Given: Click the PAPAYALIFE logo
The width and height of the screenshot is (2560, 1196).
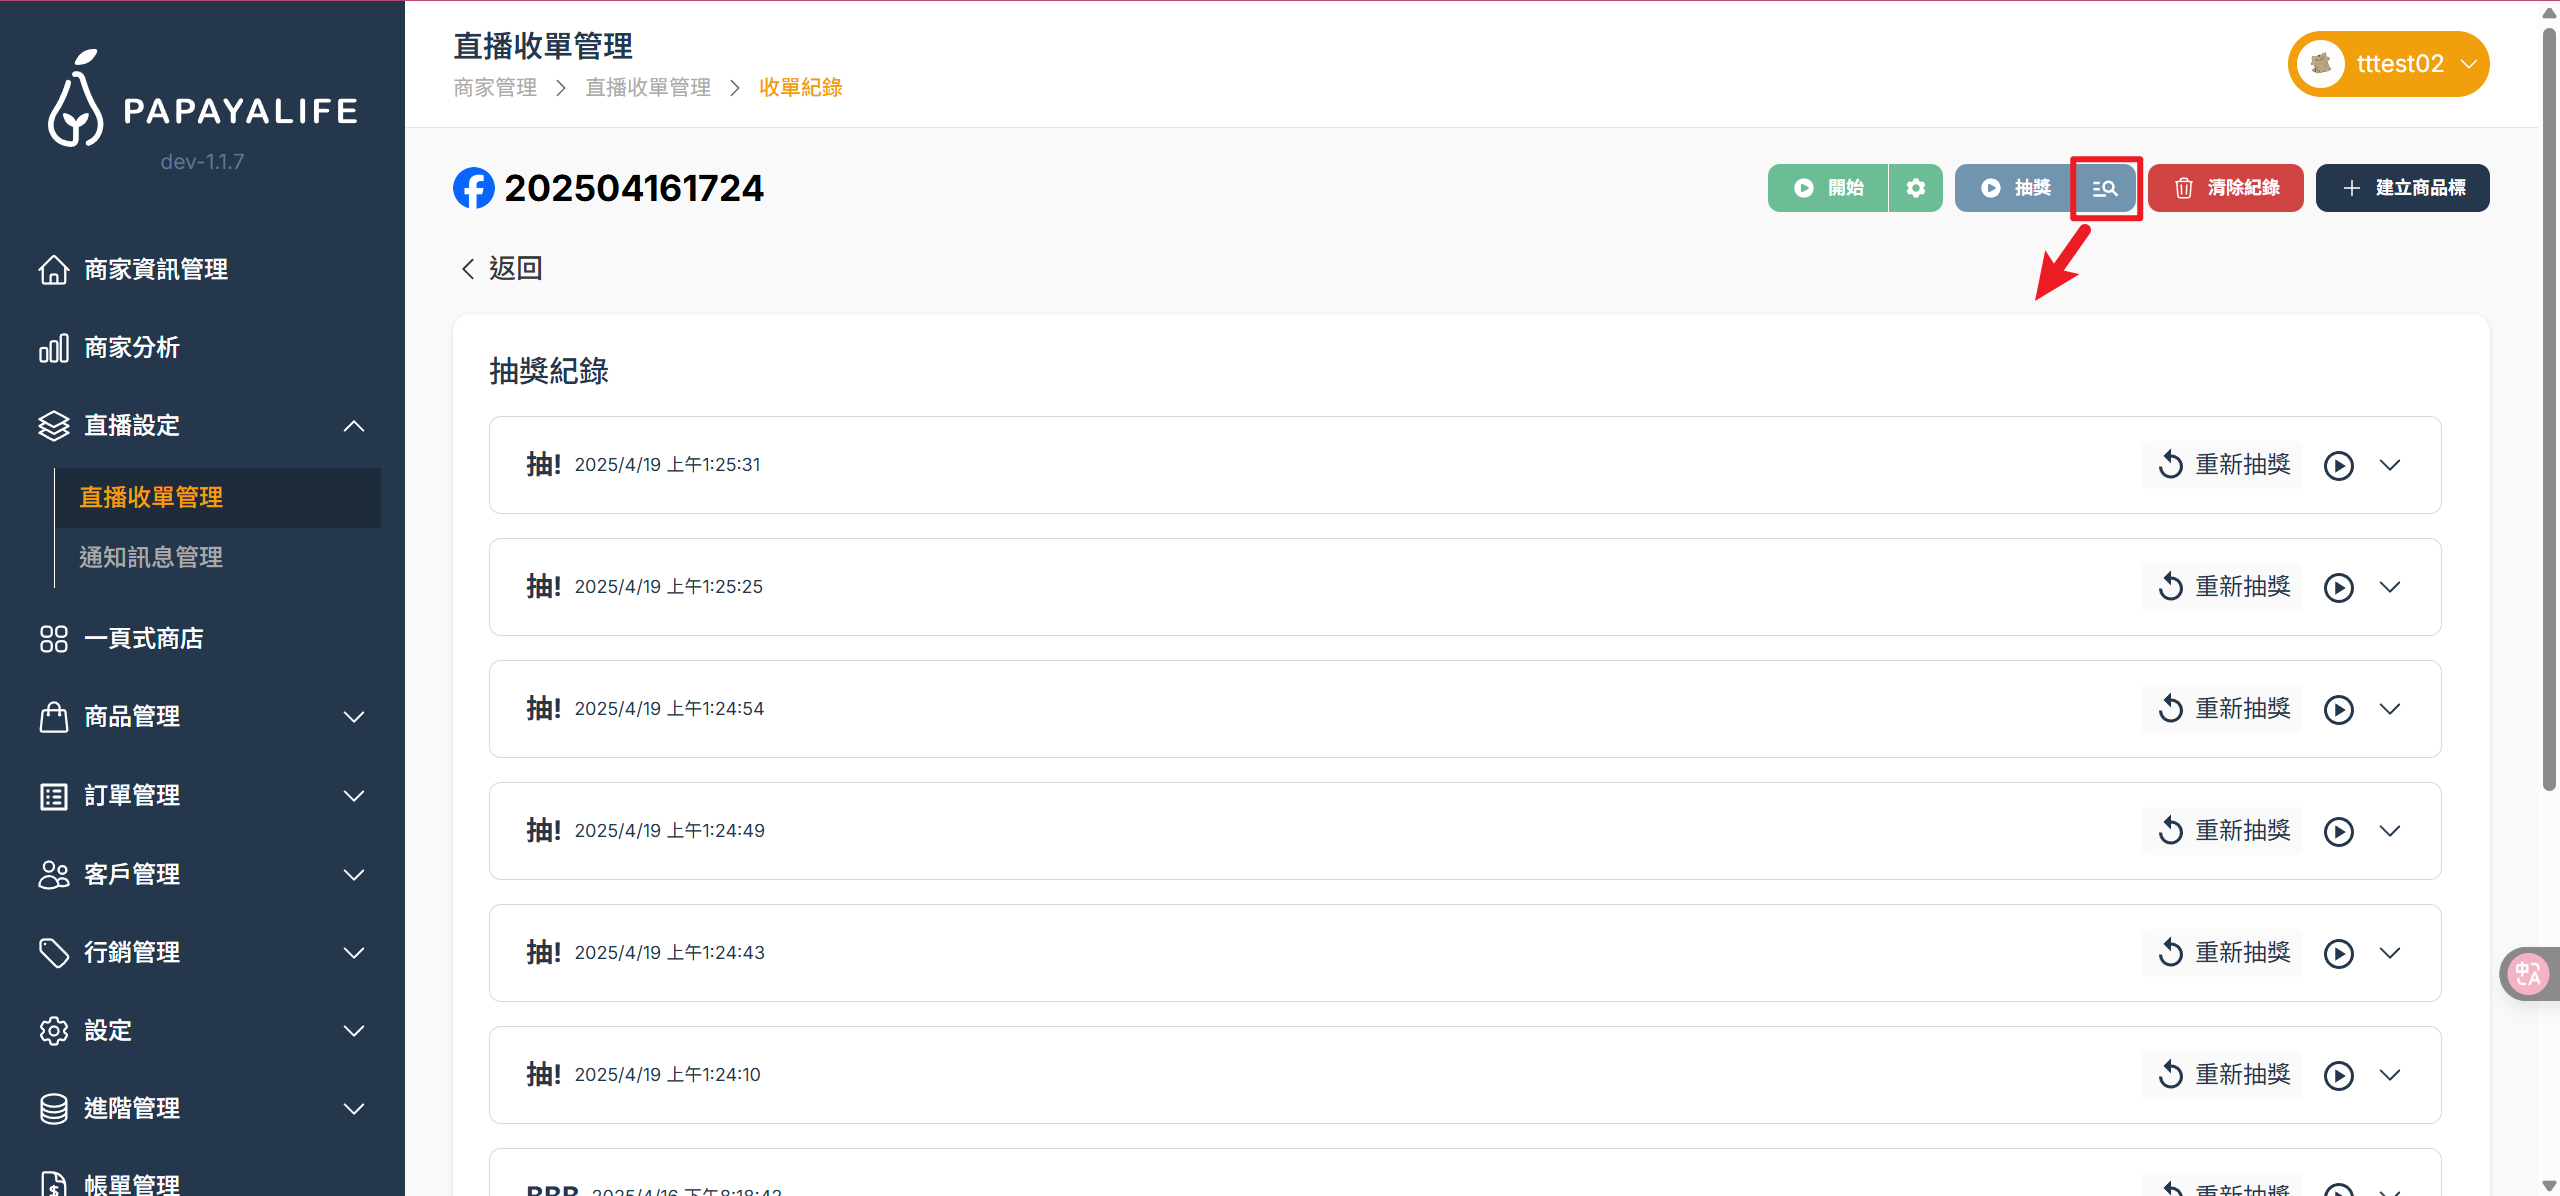Looking at the screenshot, I should tap(203, 101).
